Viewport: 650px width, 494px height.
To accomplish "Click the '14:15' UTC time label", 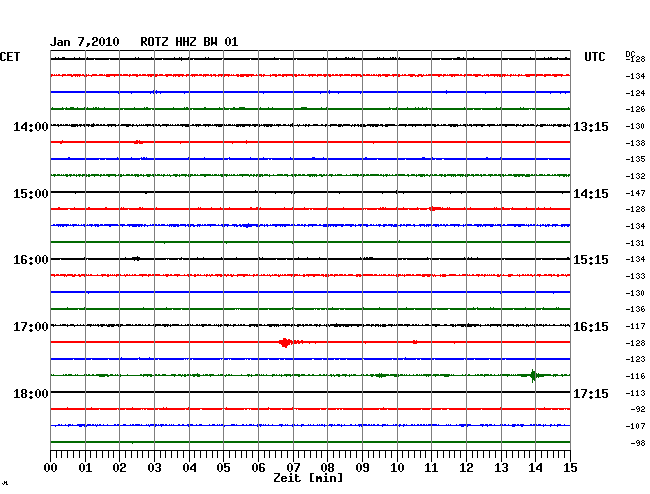I will (591, 194).
